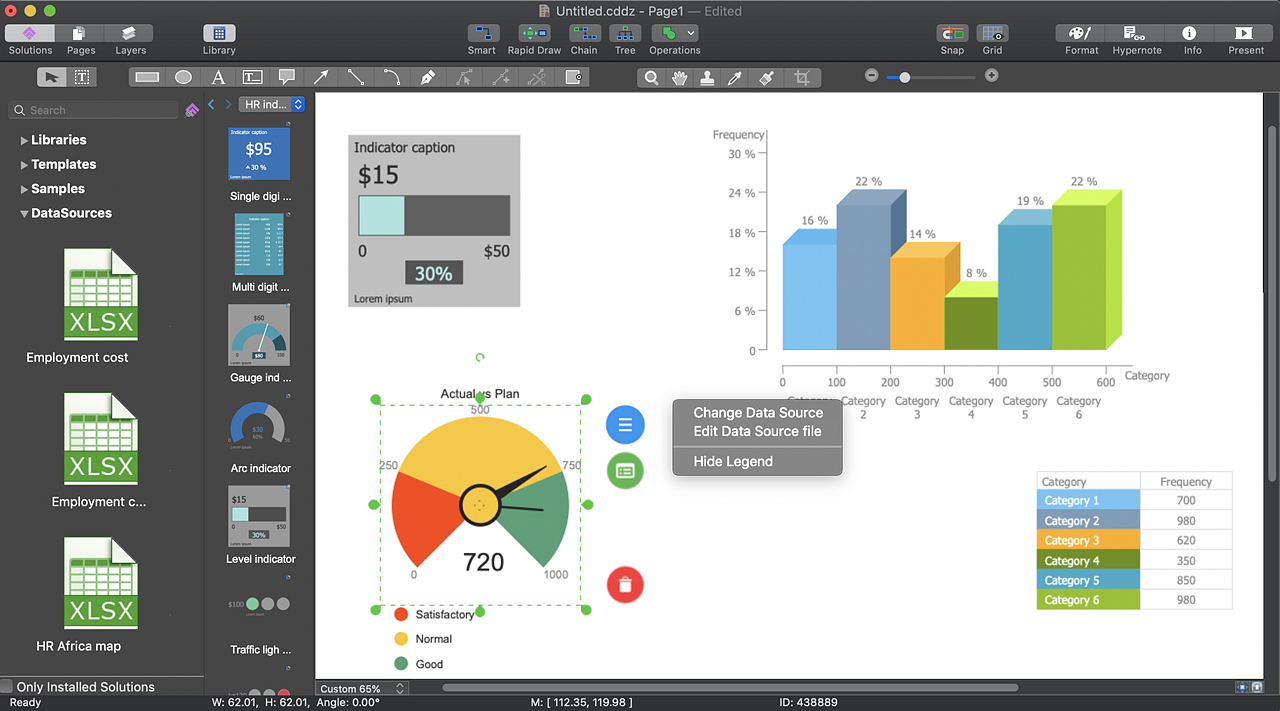
Task: Choose Edit Data Source file menu item
Action: (x=757, y=432)
